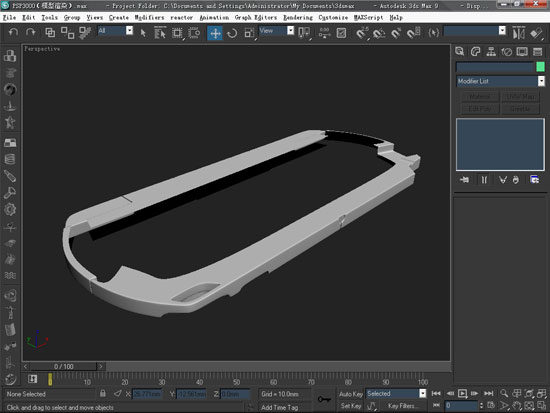Click the Align tool icon
550x413 pixels.
(x=536, y=33)
